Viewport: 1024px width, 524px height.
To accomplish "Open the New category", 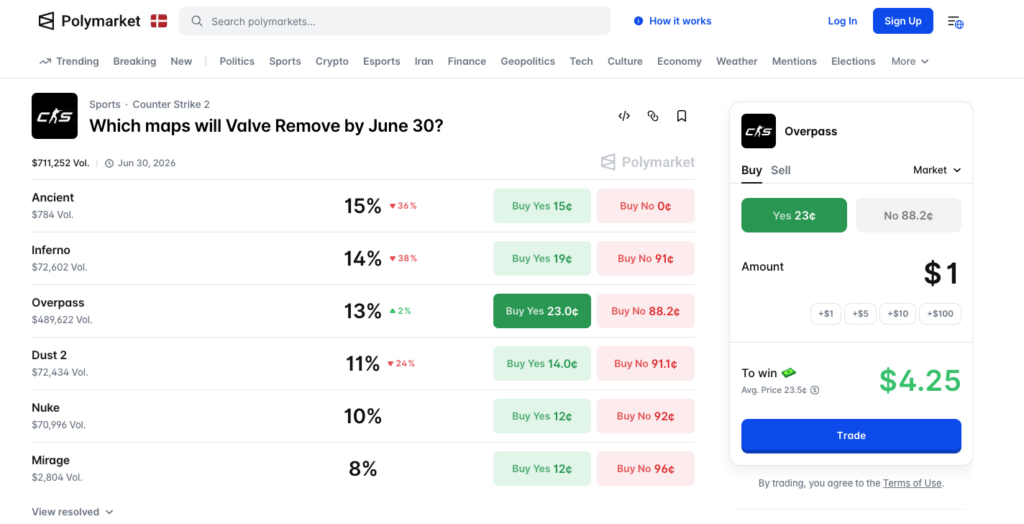I will 182,61.
